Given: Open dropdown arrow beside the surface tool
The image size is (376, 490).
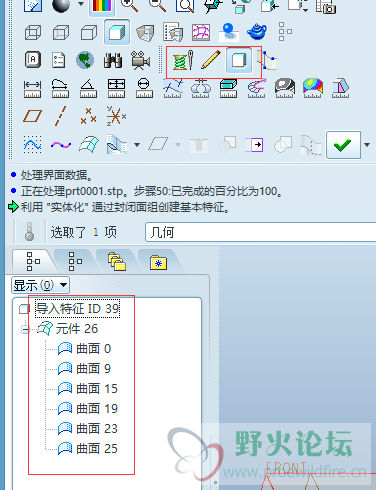Looking at the screenshot, I should 137,145.
